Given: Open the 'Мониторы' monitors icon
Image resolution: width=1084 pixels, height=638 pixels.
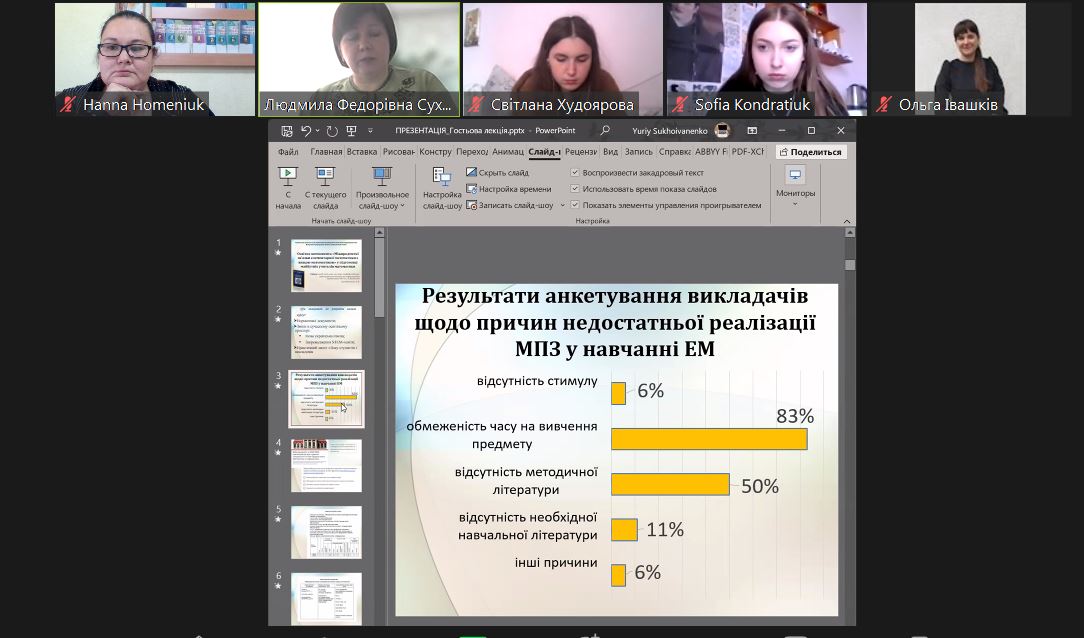Looking at the screenshot, I should 793,176.
